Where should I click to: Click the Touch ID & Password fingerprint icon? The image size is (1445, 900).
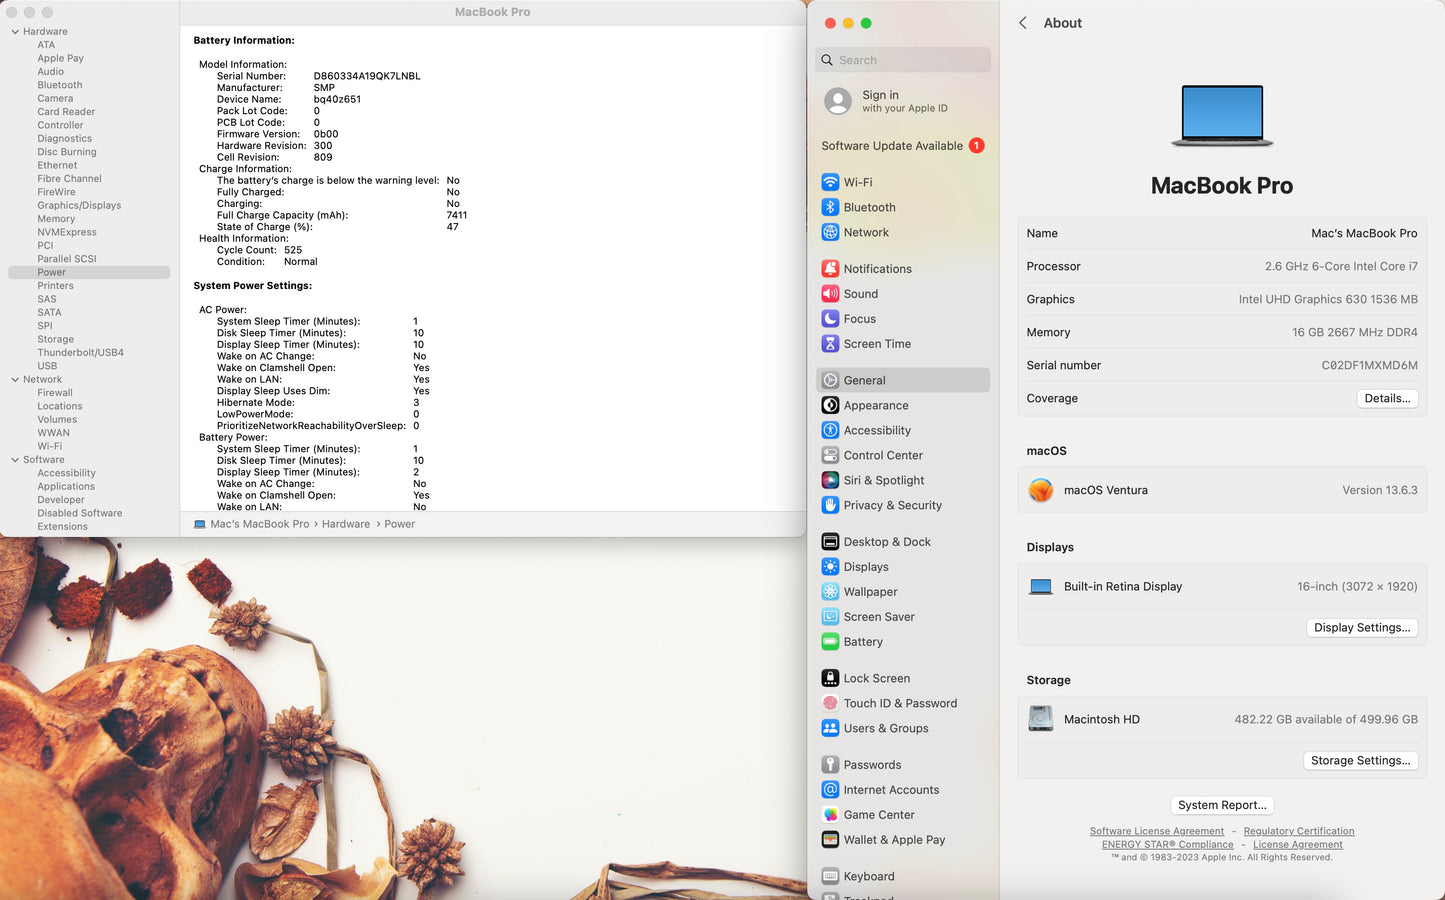click(x=830, y=703)
